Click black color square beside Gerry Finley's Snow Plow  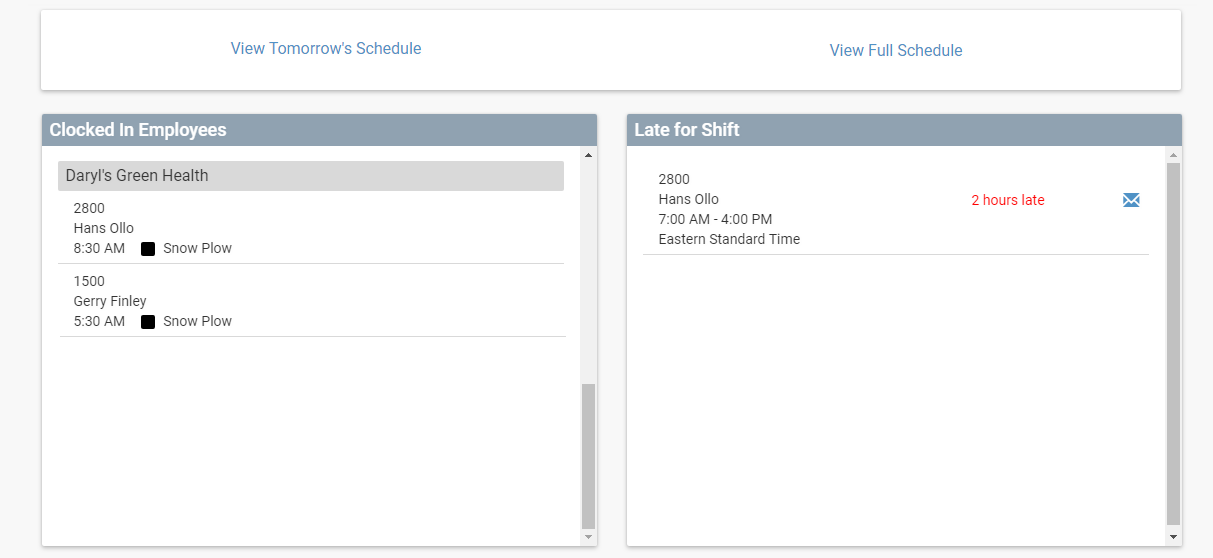coord(148,322)
